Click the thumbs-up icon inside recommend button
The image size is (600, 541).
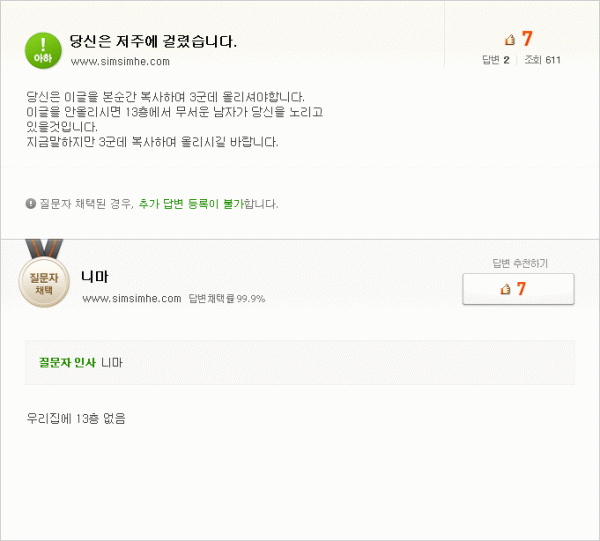(505, 289)
